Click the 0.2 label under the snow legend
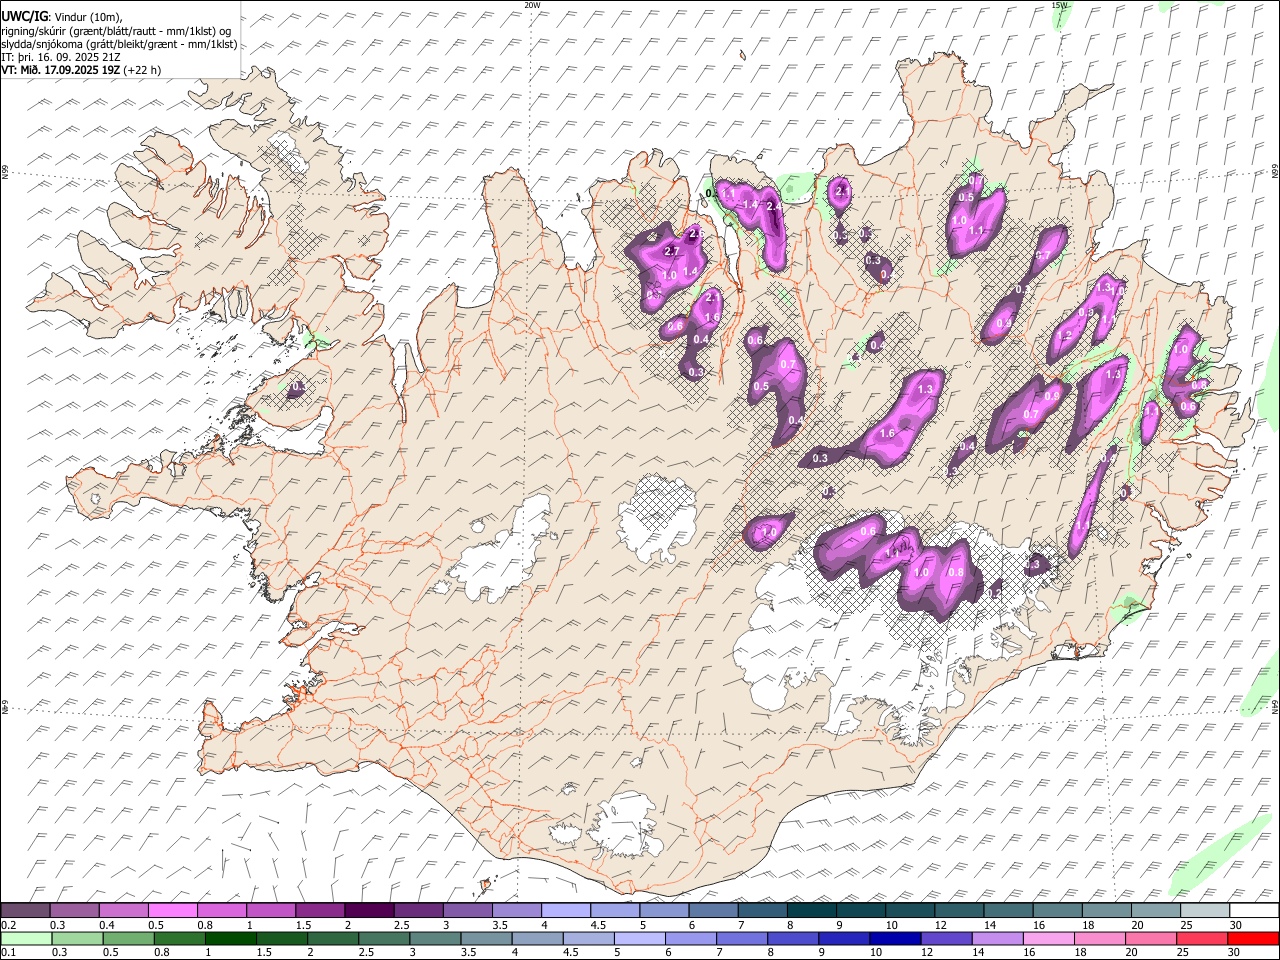 [x=7, y=925]
